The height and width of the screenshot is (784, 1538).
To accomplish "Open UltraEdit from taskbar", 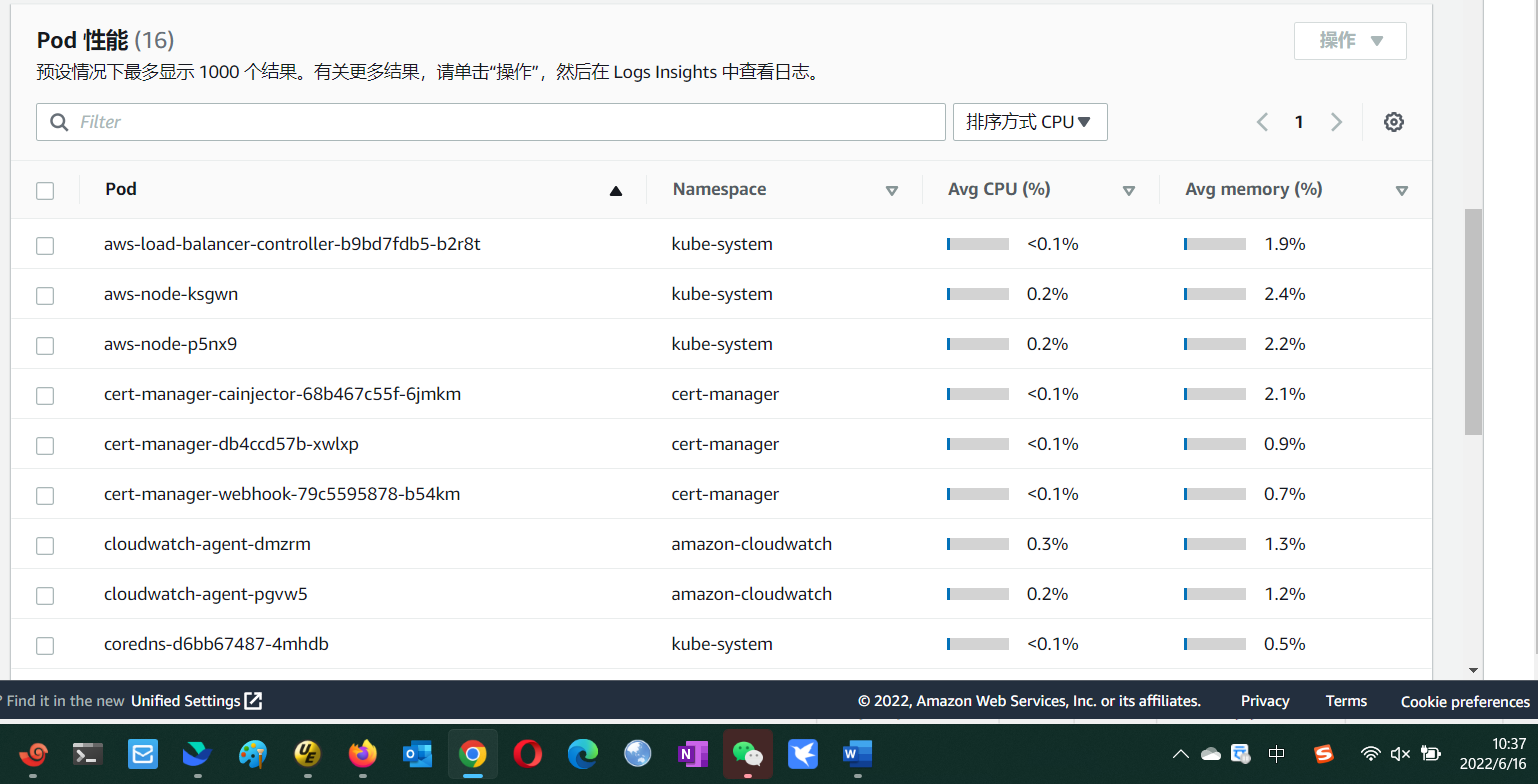I will point(307,754).
